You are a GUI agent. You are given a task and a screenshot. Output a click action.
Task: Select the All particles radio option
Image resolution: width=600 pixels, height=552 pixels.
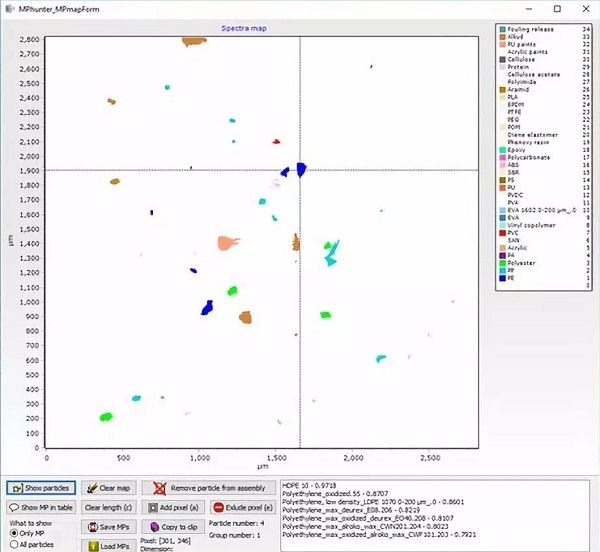pos(14,545)
